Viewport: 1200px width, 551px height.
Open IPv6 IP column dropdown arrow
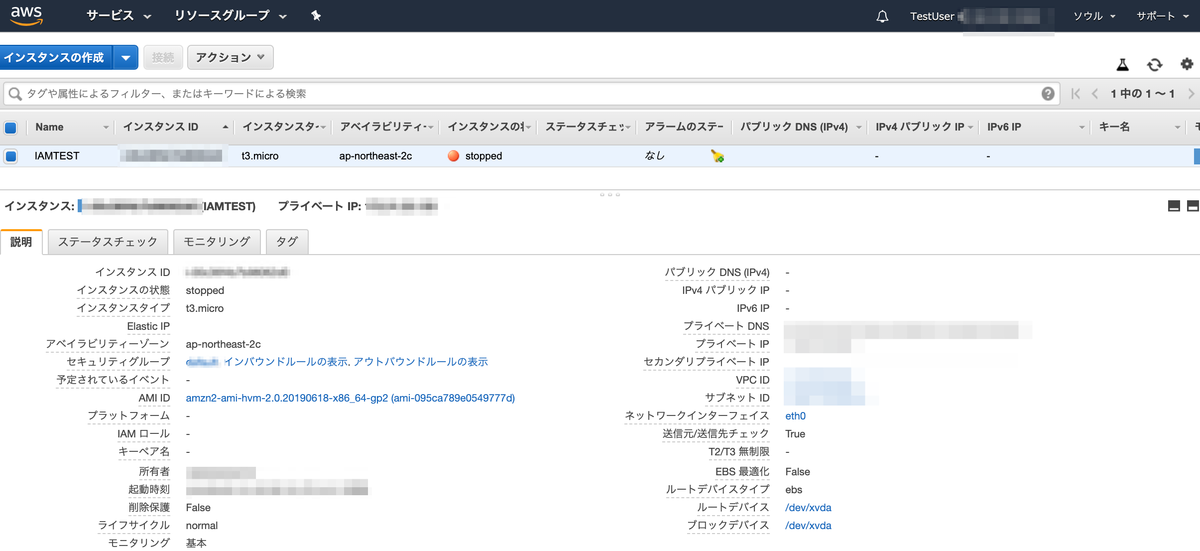coord(1082,127)
